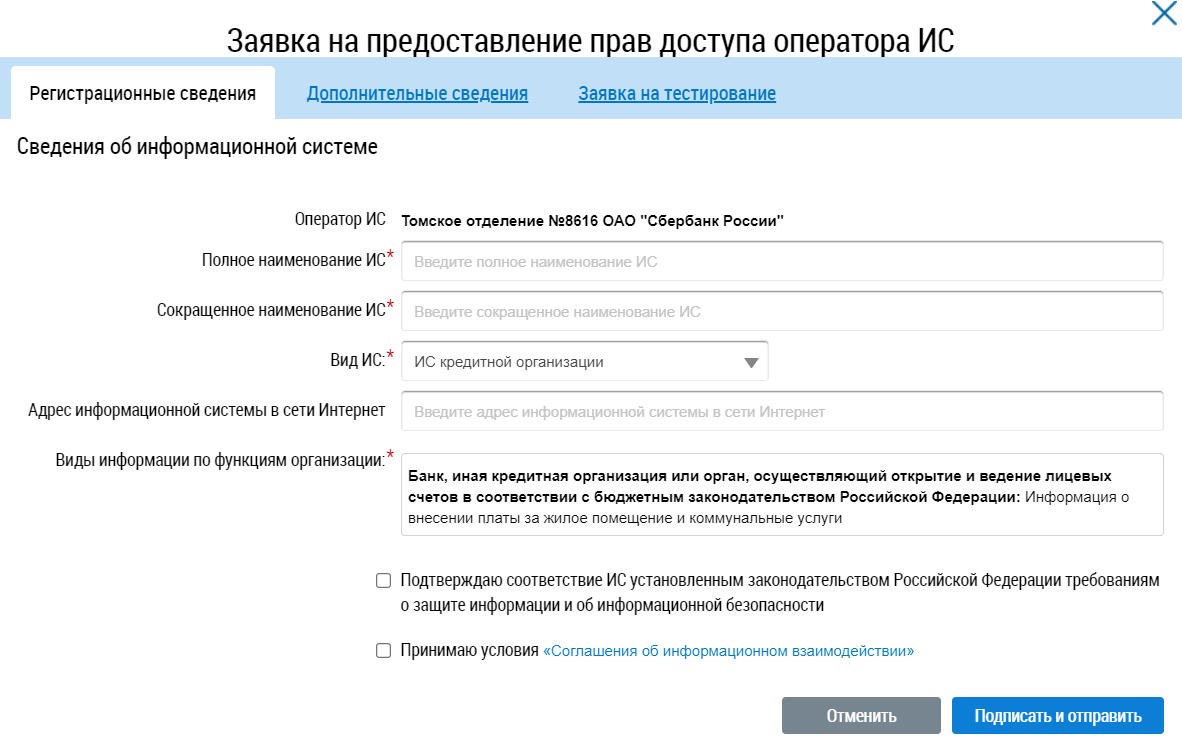
Task: Click the Полное наименование ИС field label
Action: pos(293,260)
